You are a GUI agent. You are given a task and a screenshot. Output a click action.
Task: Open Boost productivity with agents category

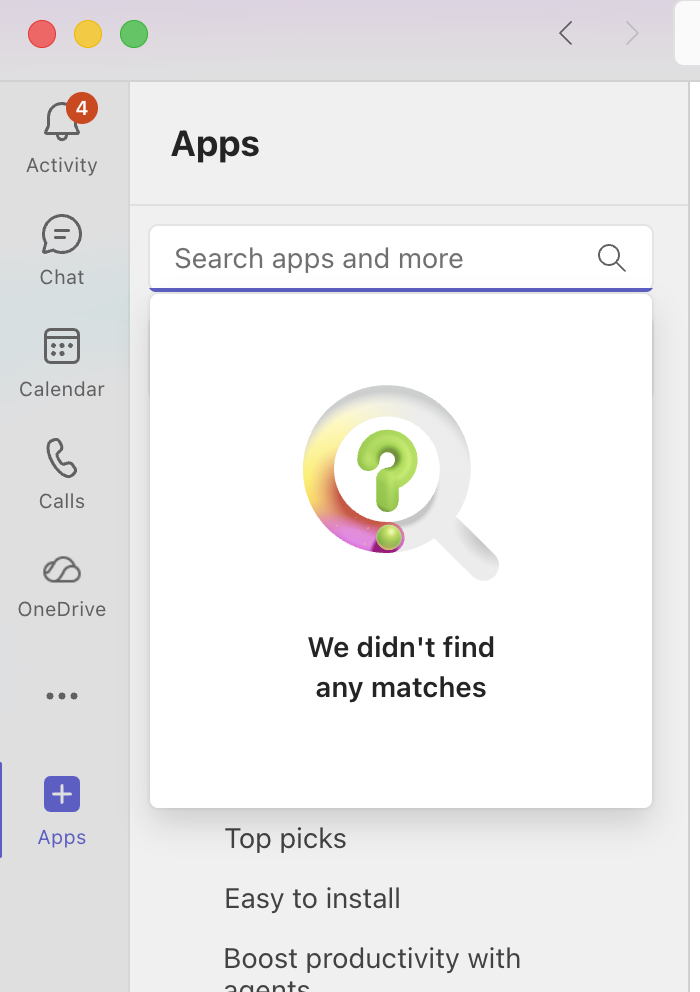point(372,959)
